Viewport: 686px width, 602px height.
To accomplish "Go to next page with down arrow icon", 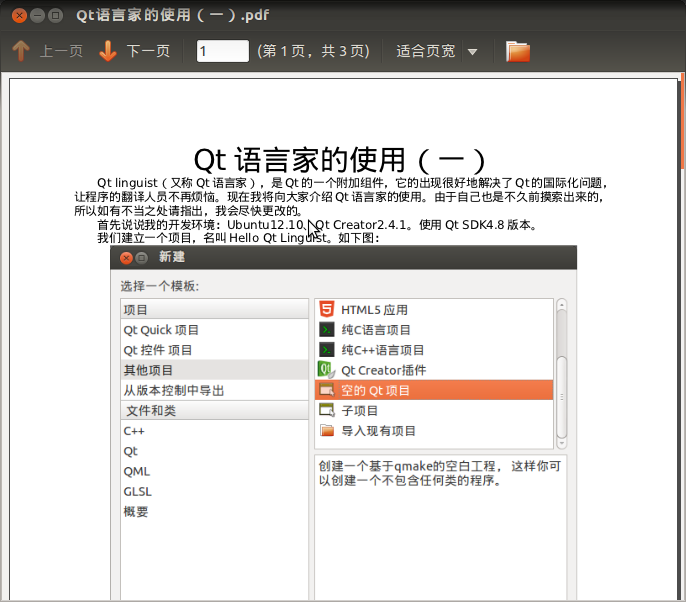I will coord(108,51).
